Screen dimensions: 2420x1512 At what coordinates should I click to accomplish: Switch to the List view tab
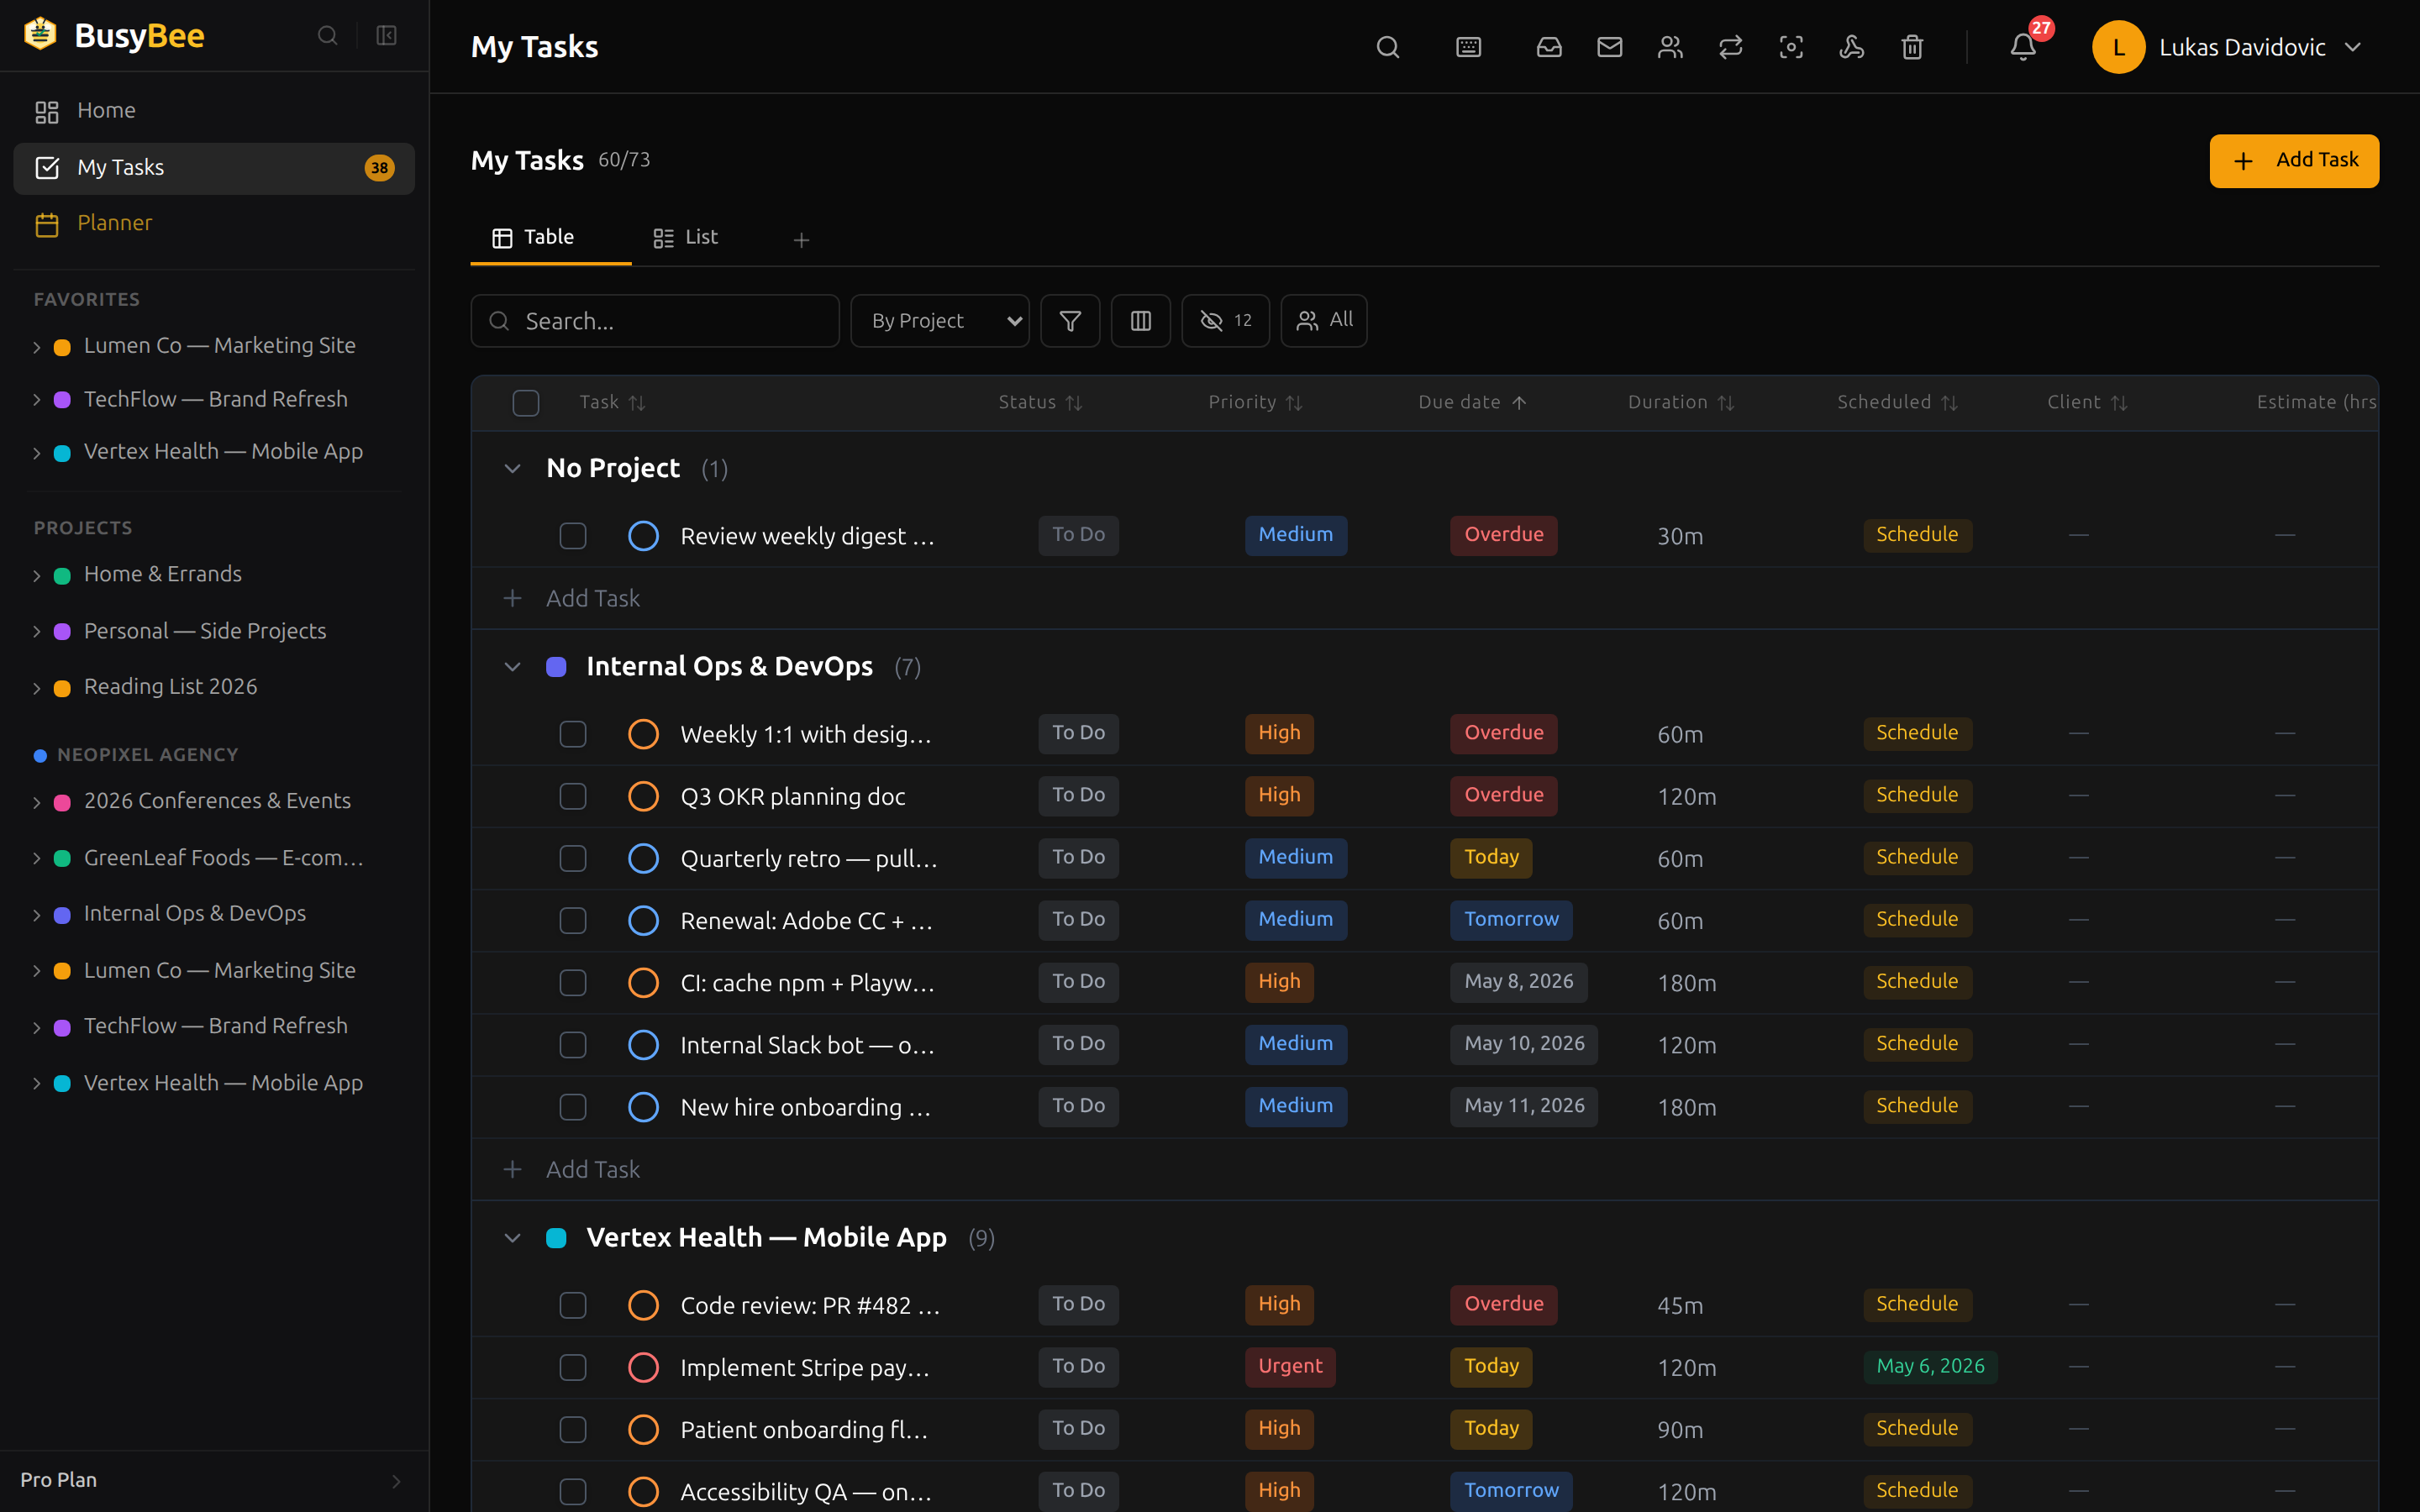[686, 238]
